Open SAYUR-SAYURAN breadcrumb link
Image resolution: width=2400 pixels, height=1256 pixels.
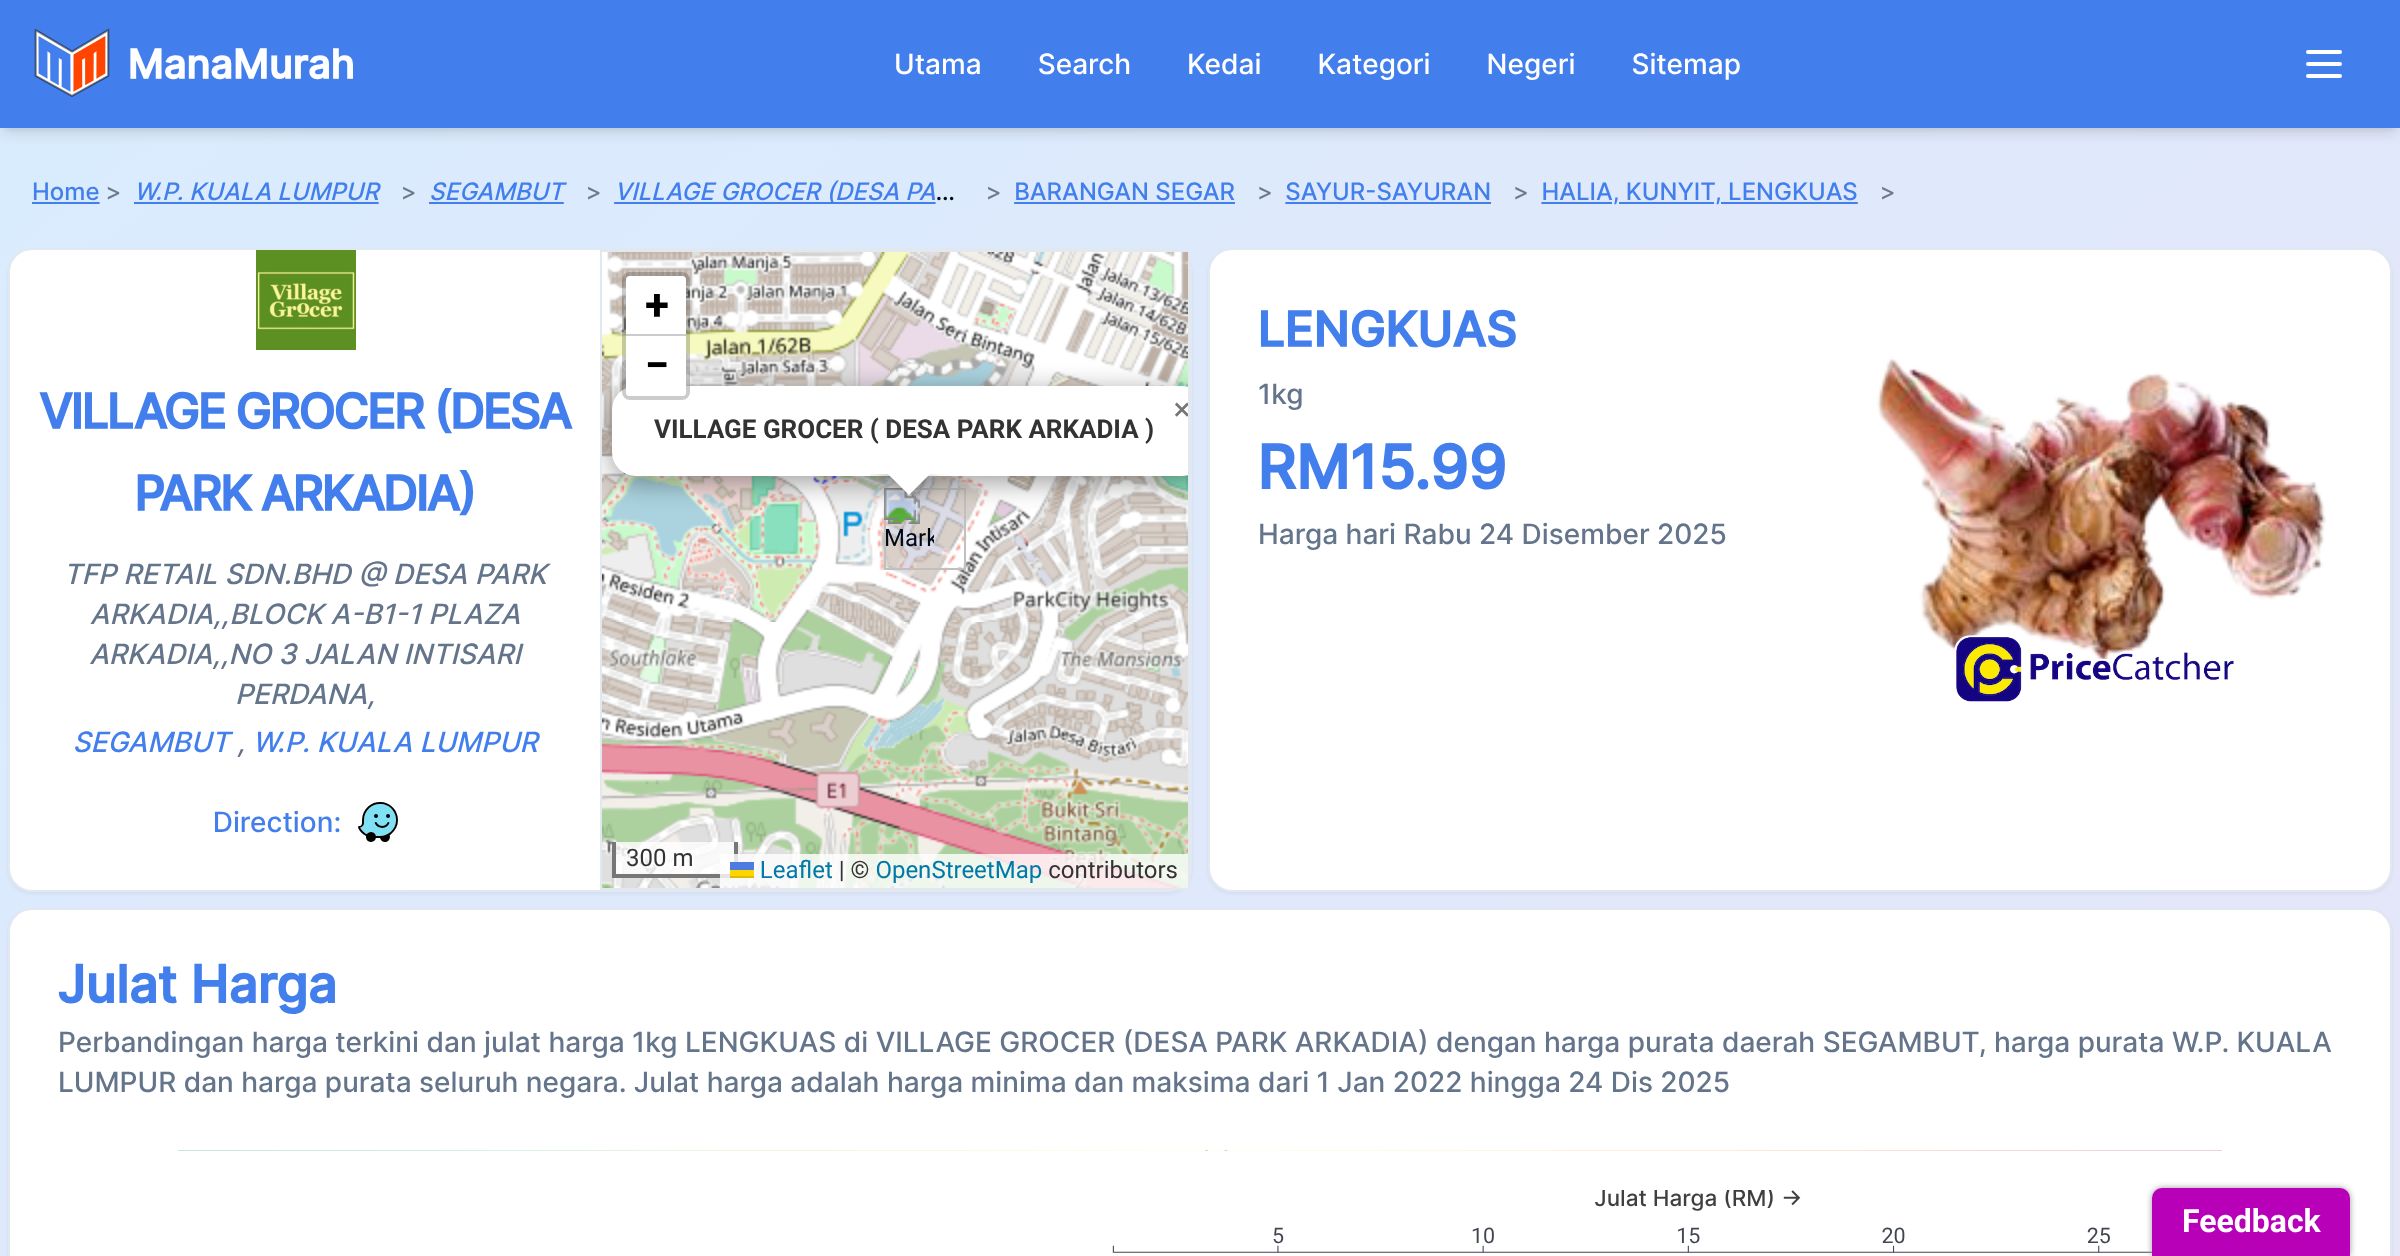coord(1387,191)
